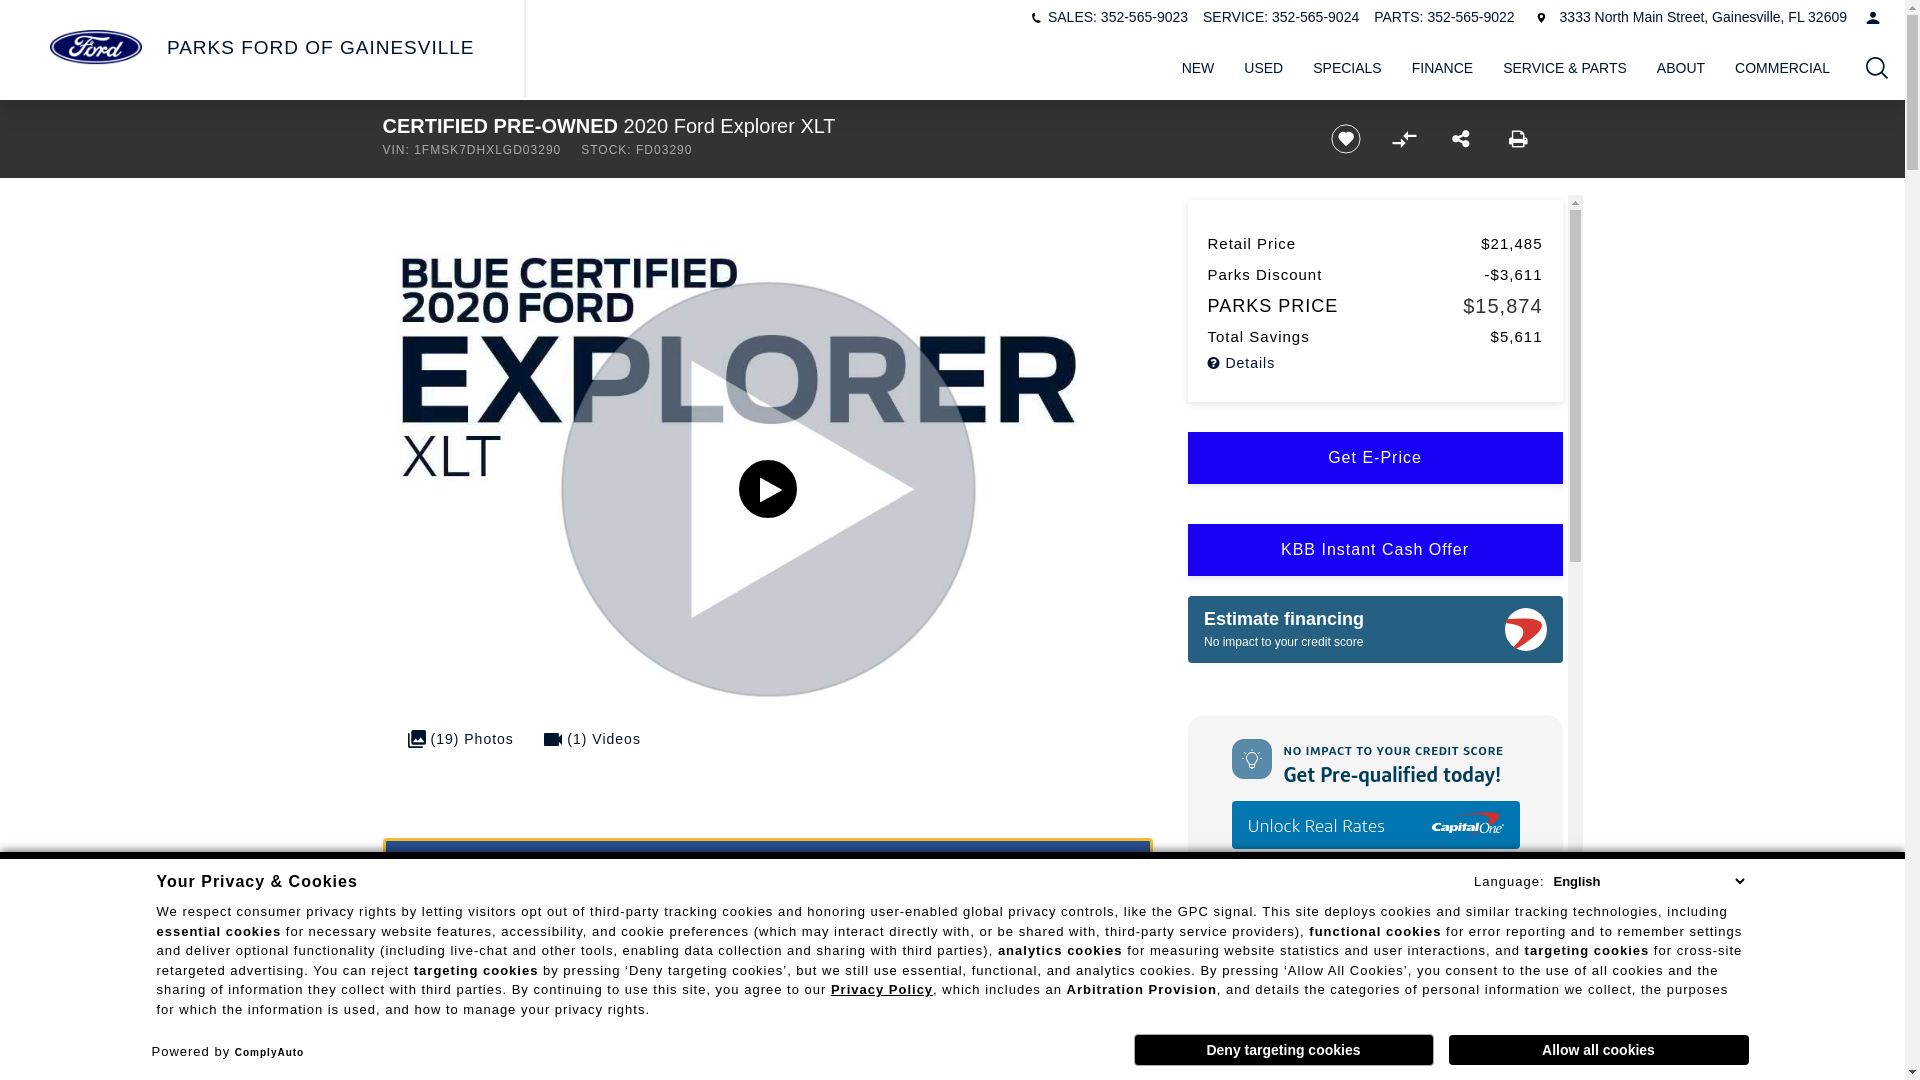Save vehicle with the heart icon
Screen dimensions: 1920x1080
(x=1345, y=139)
